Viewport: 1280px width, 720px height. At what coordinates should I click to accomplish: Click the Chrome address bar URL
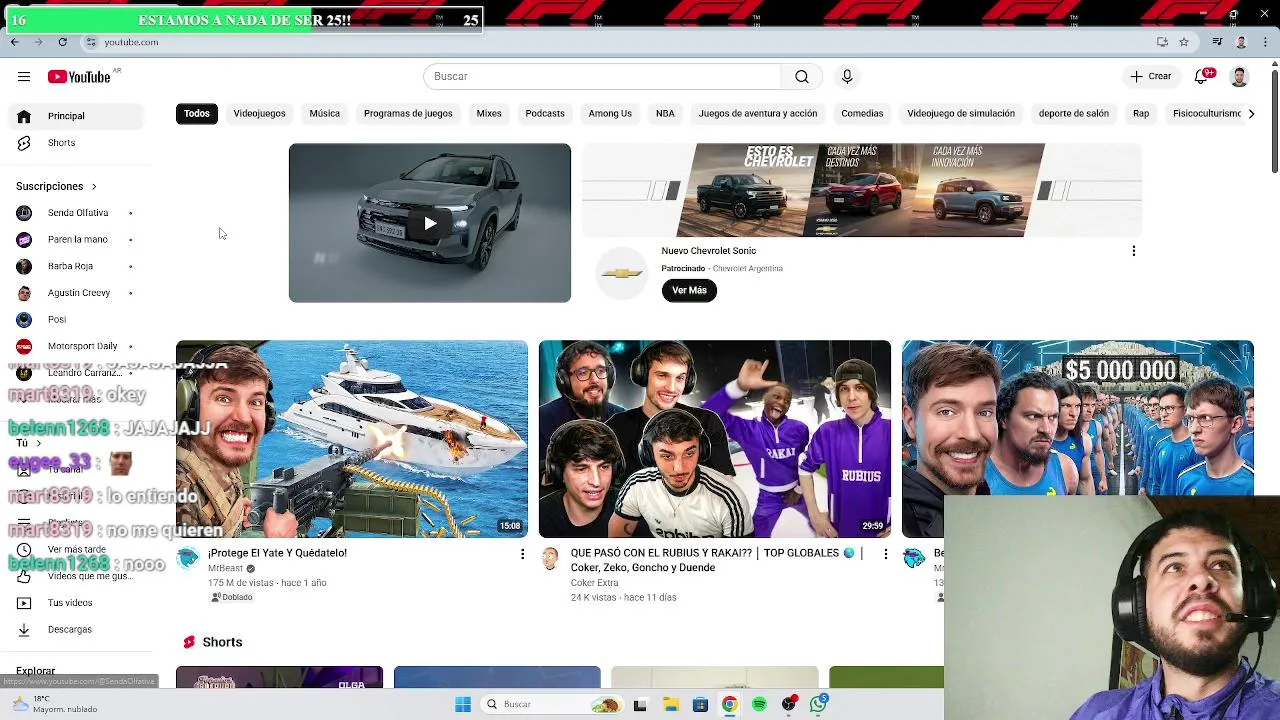click(131, 42)
